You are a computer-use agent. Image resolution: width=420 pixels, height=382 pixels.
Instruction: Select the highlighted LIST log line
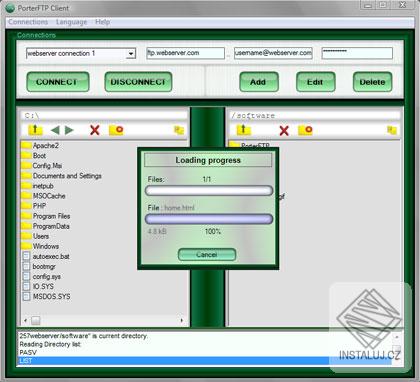tap(205, 361)
